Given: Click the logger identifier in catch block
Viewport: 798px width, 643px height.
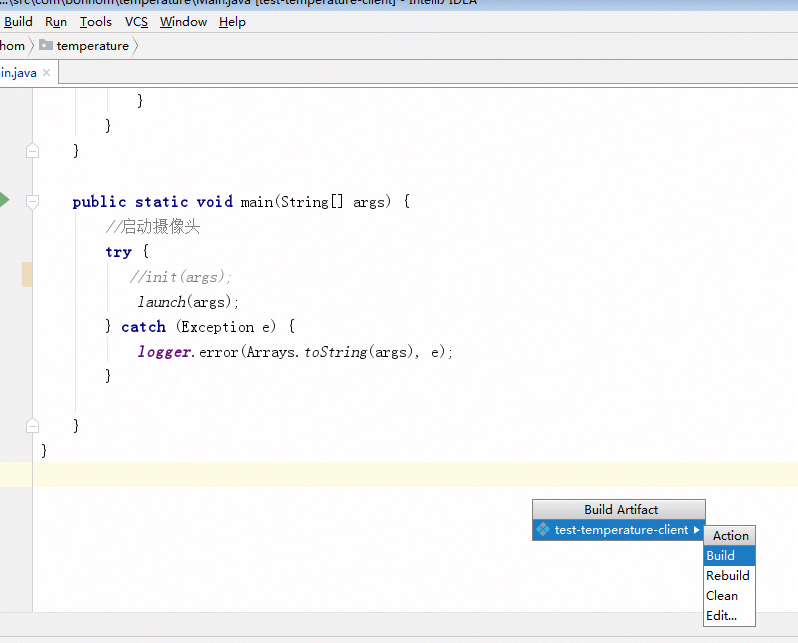Looking at the screenshot, I should [164, 352].
